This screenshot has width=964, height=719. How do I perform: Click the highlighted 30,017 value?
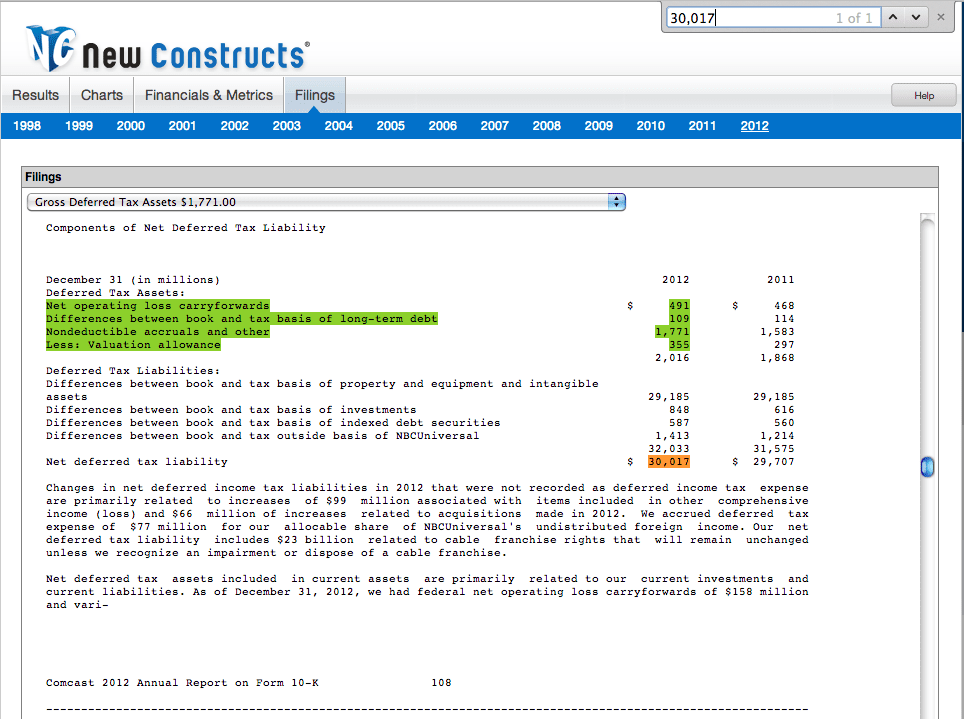pos(669,462)
